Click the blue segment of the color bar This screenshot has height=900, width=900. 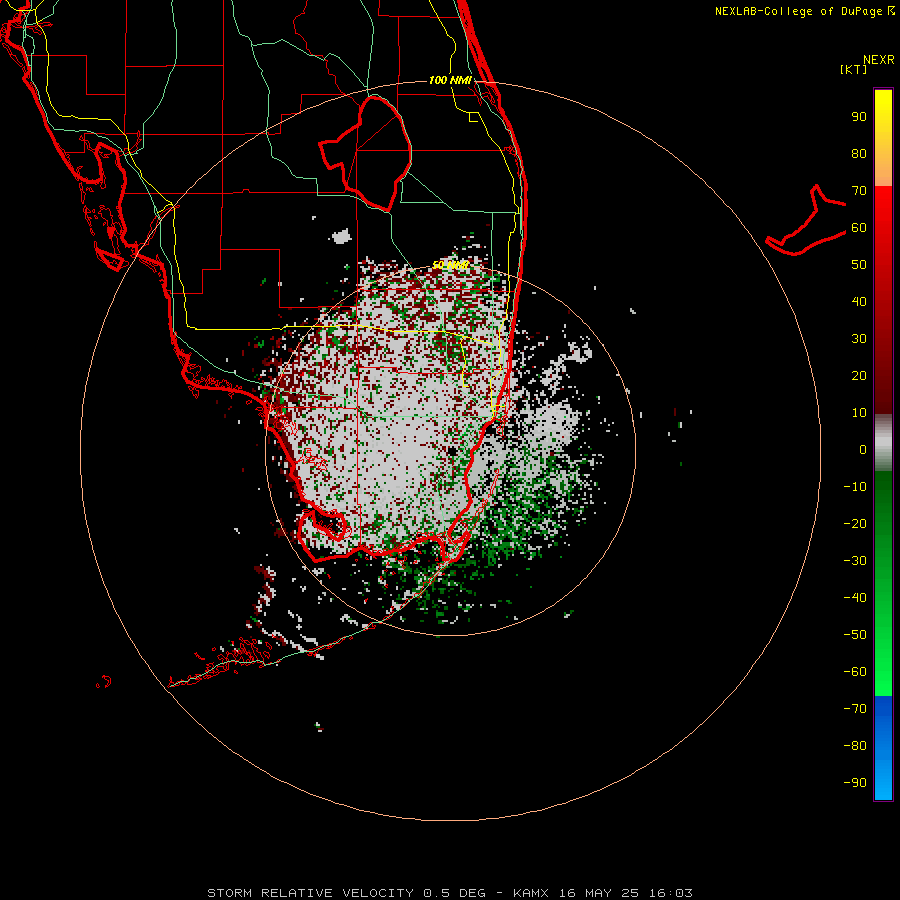(x=883, y=748)
